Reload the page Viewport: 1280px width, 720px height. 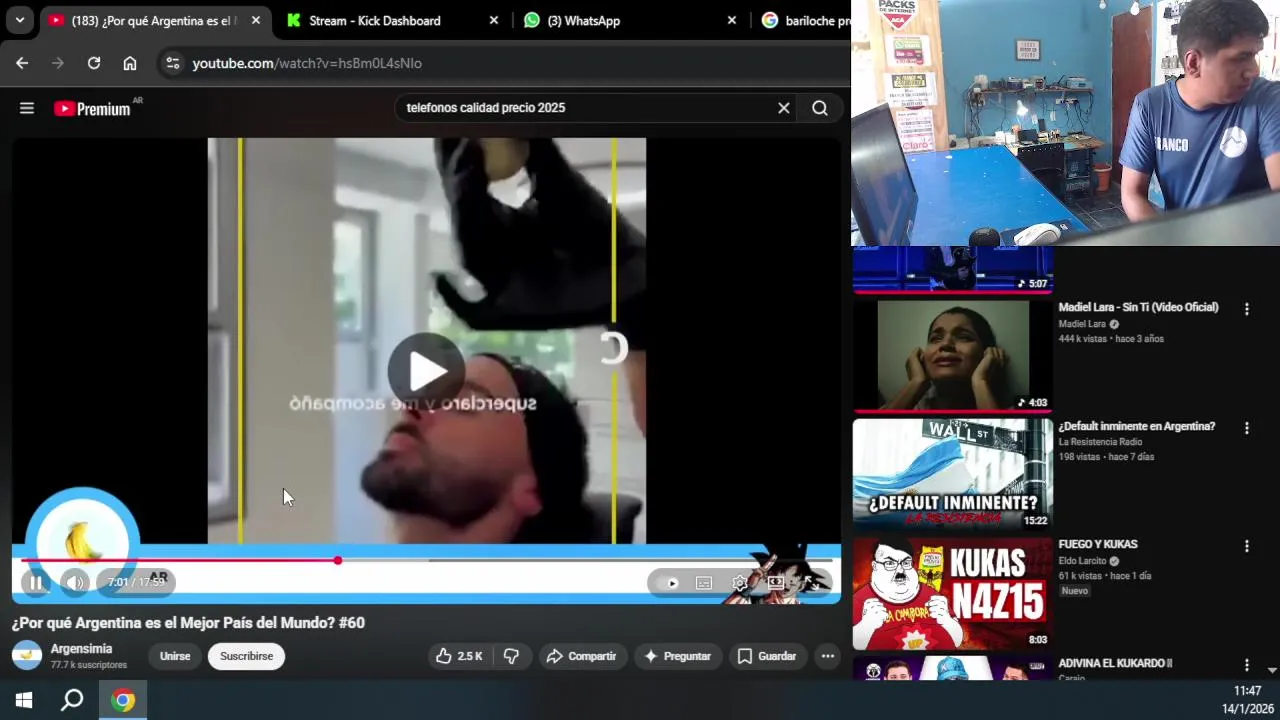tap(94, 63)
